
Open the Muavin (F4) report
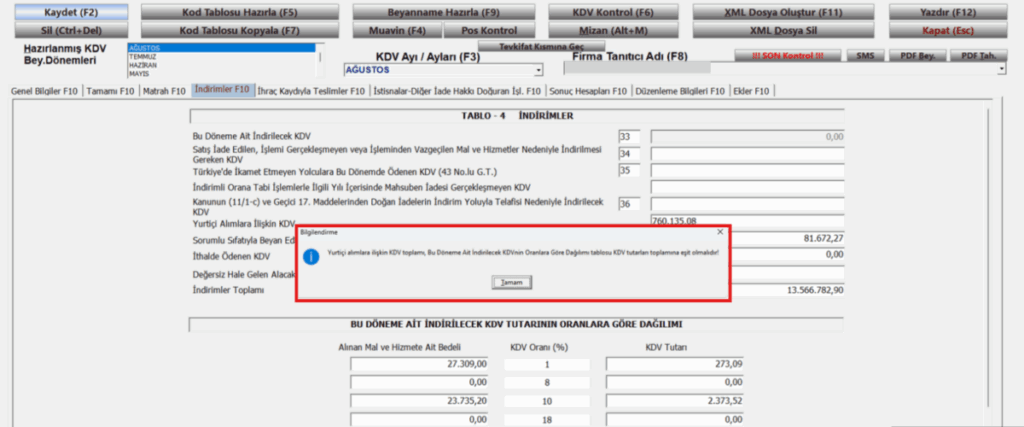[397, 30]
